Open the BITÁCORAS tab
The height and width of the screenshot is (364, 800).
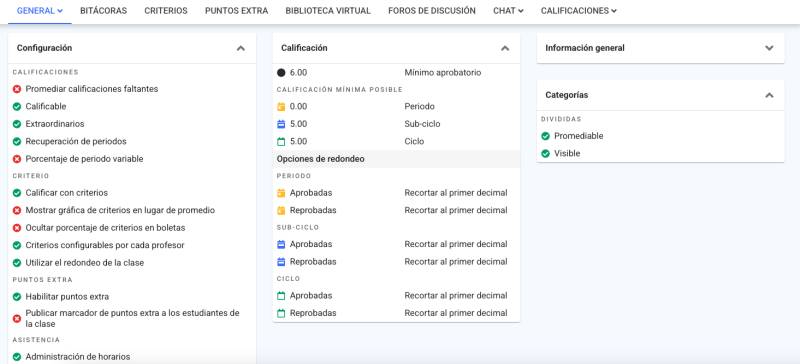104,11
